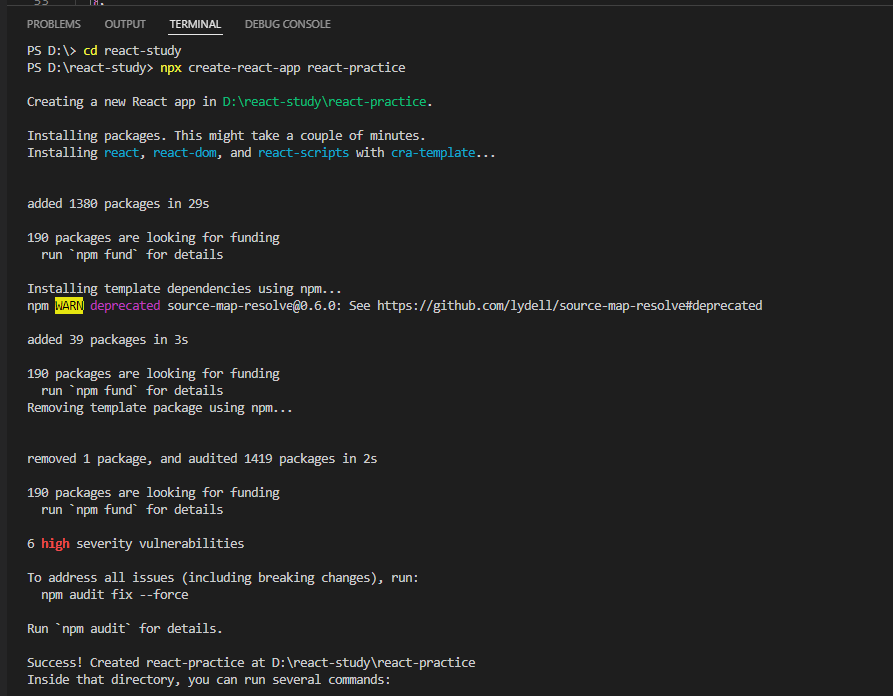Viewport: 893px width, 696px height.
Task: Click 'npm audit fix --force' command line
Action: coord(114,595)
